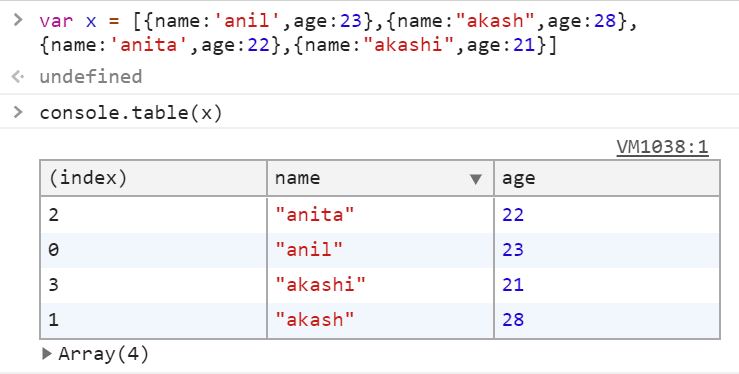The height and width of the screenshot is (374, 739).
Task: Open the VM1038:1 source link
Action: 662,147
